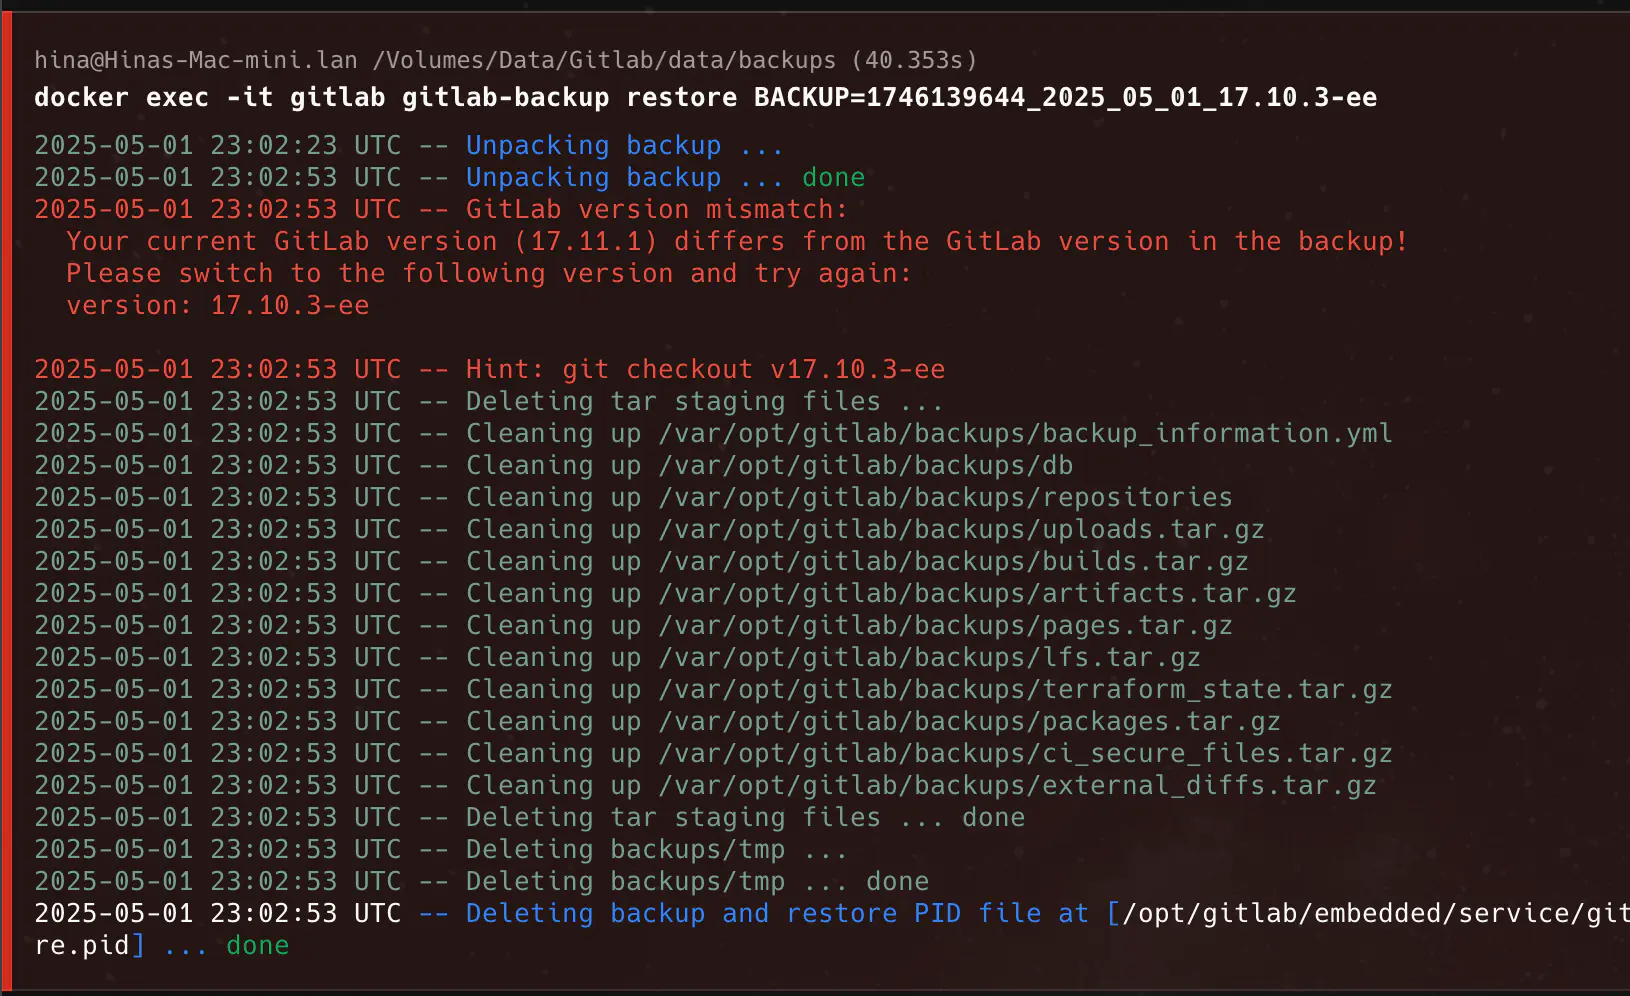1630x996 pixels.
Task: Click the pages.tar.gz file path
Action: click(x=945, y=626)
